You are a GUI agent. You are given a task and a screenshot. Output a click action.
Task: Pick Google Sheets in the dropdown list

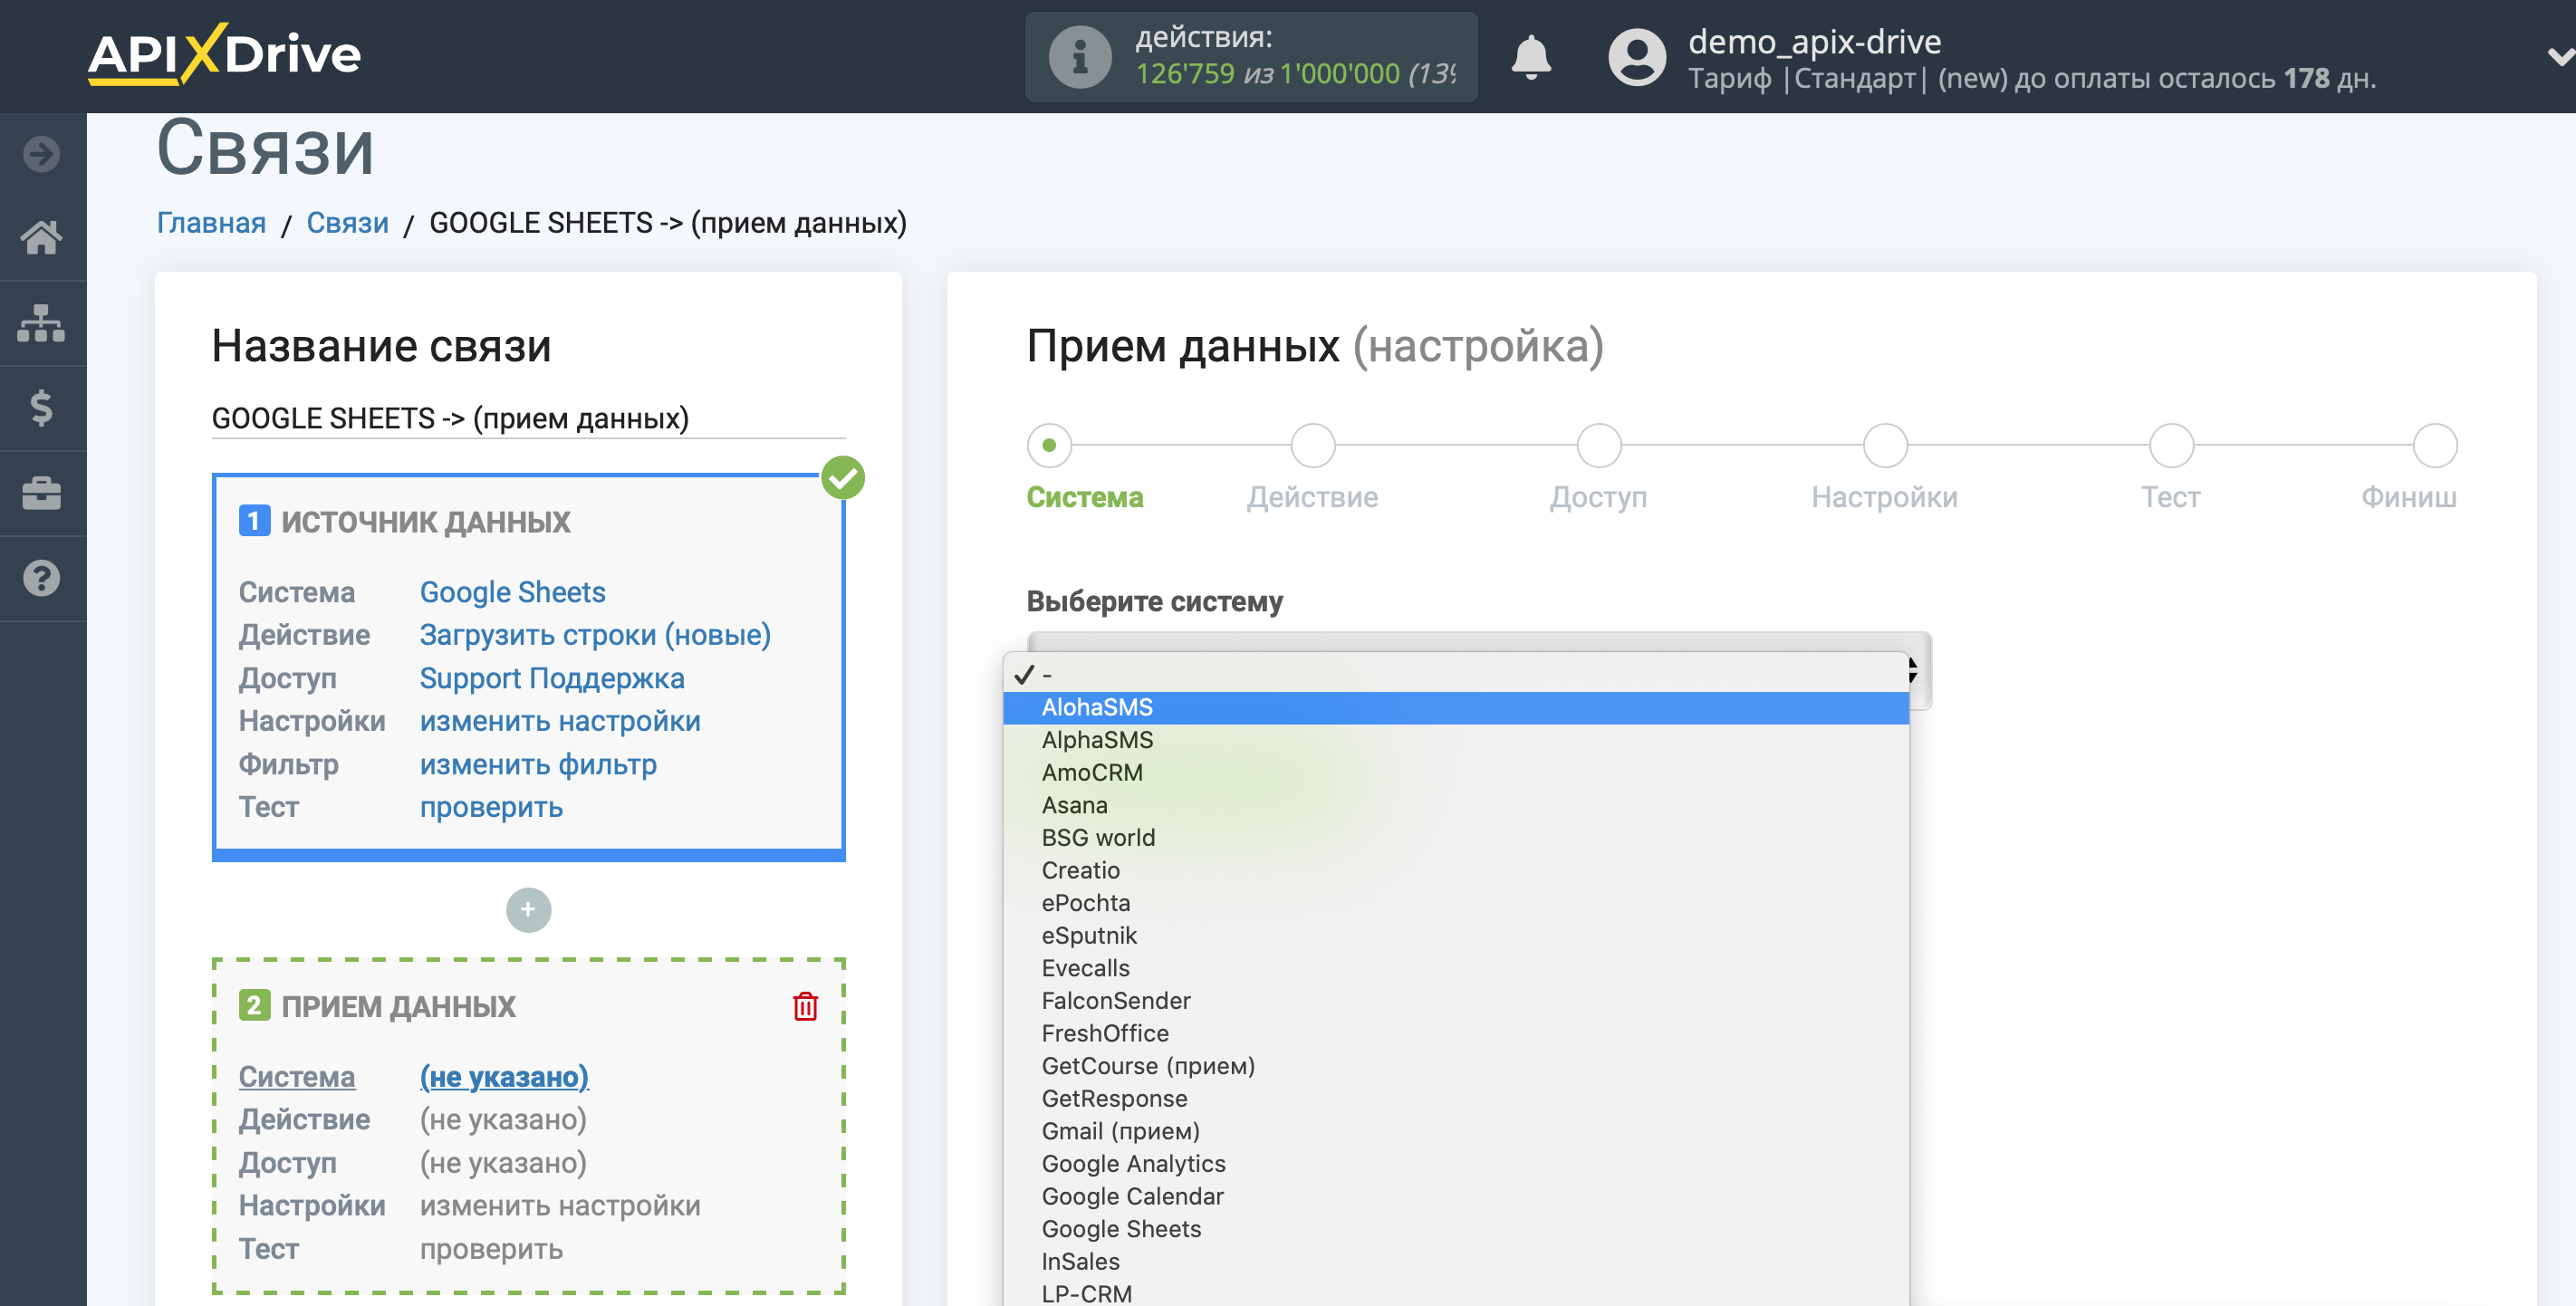(1121, 1228)
